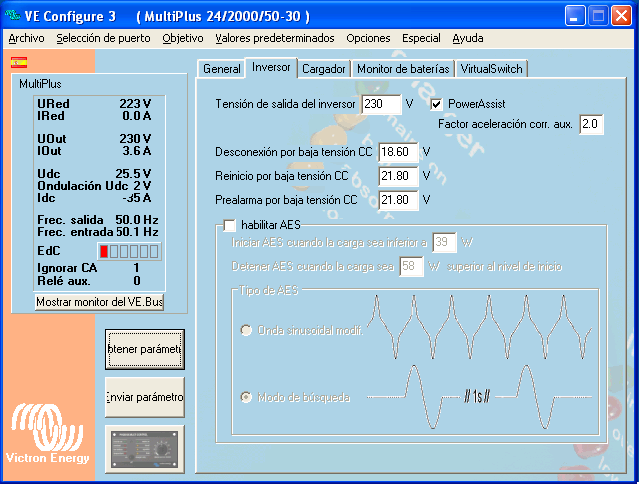The width and height of the screenshot is (639, 484).
Task: Click the Frec. entrada 50.1 Hz reading
Action: click(x=98, y=232)
